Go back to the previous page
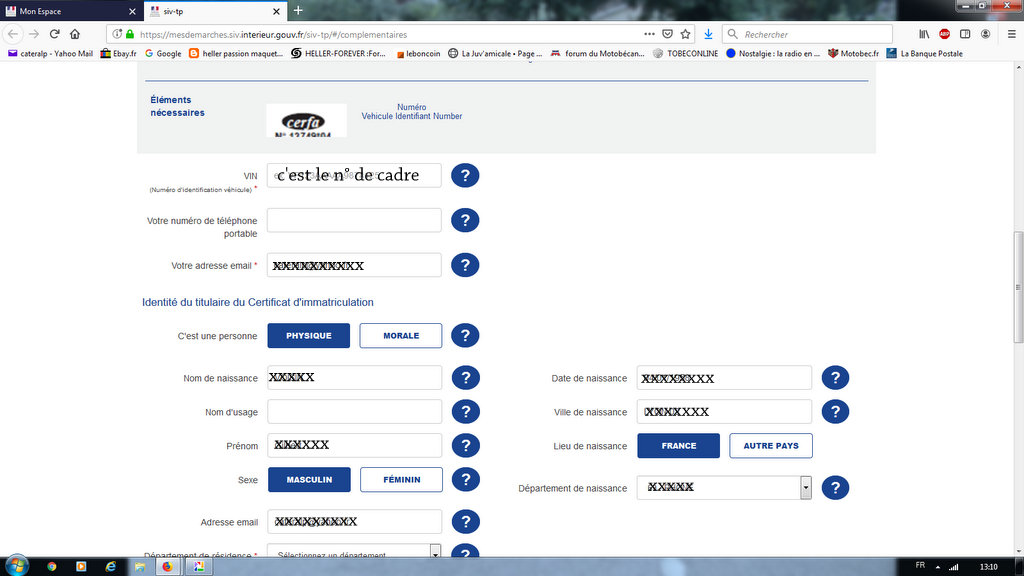 (x=13, y=34)
